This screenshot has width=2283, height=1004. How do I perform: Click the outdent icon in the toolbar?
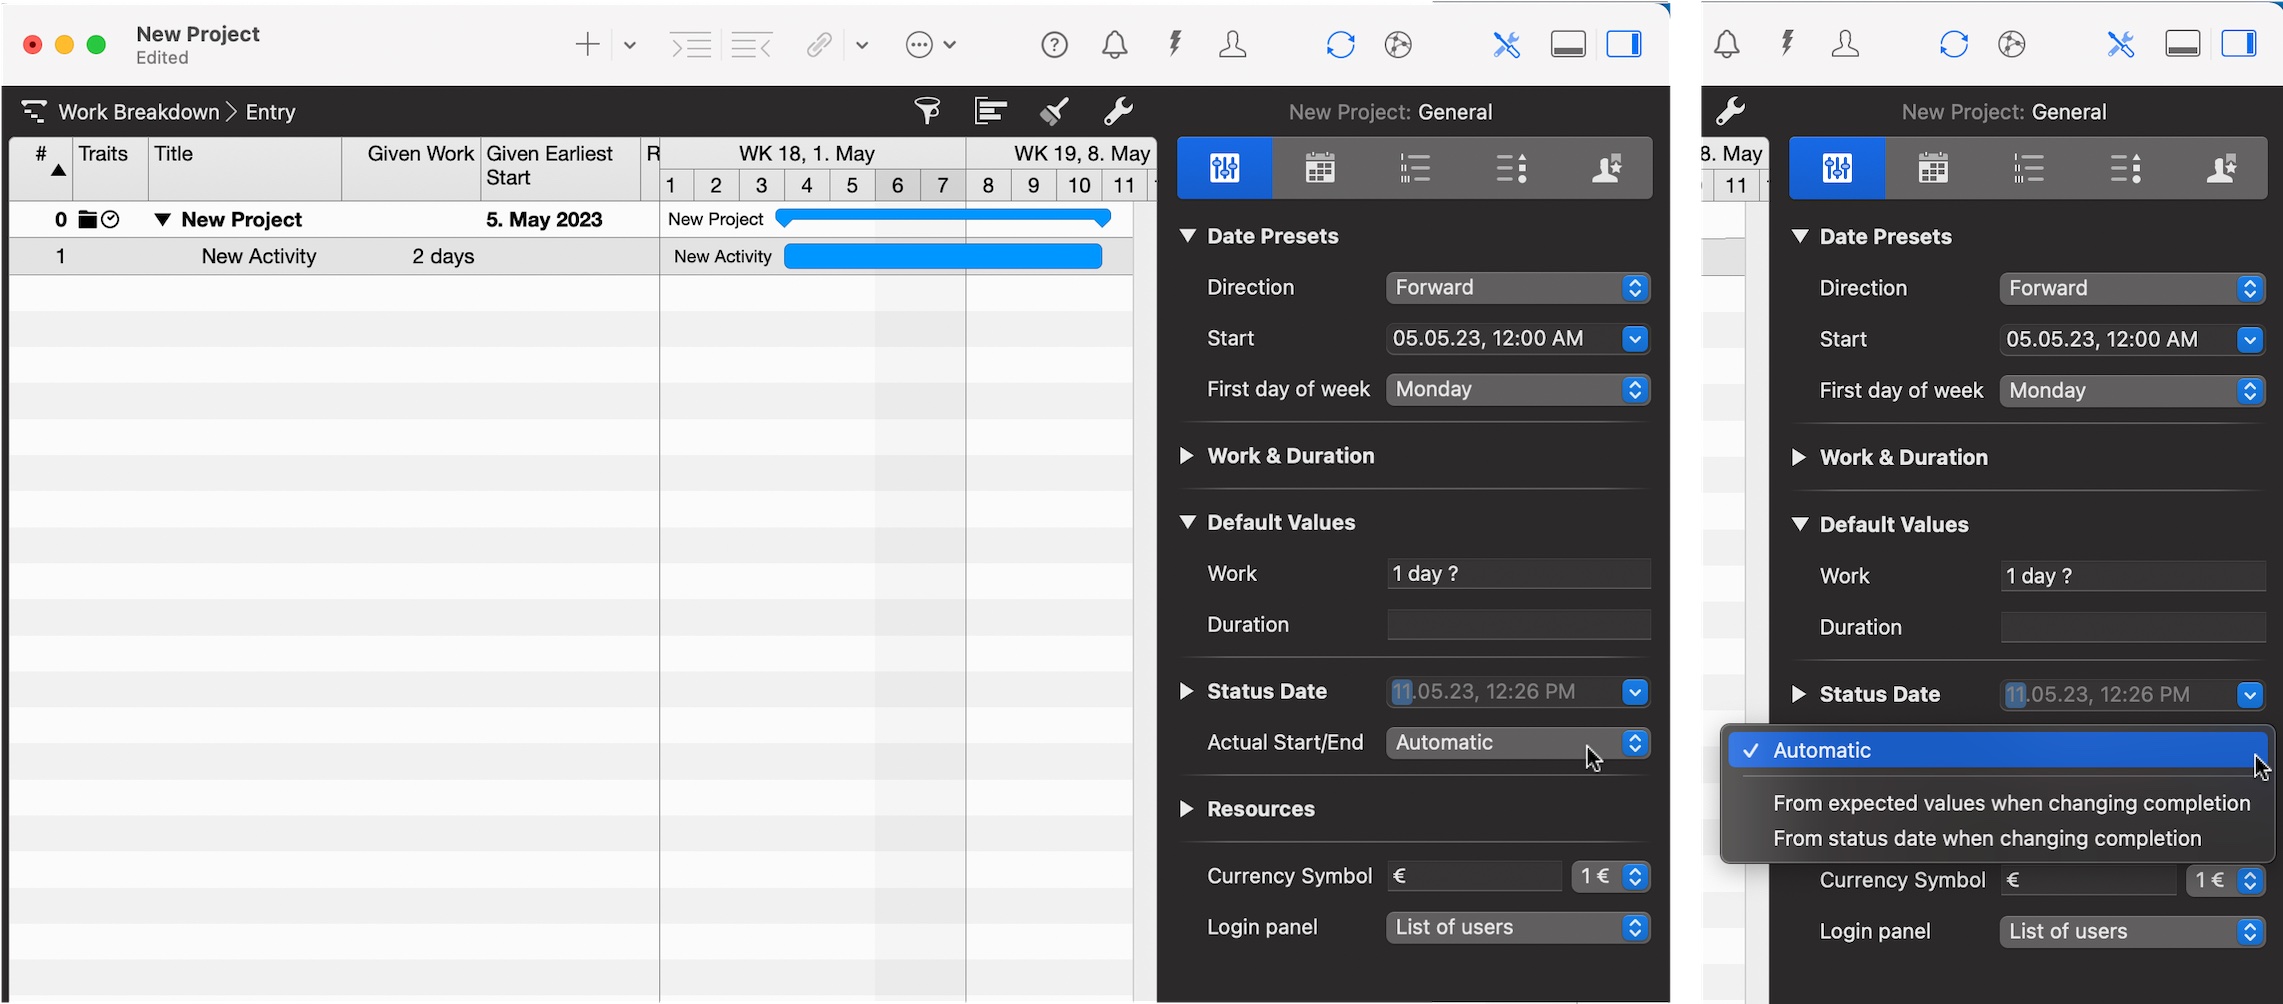[751, 45]
